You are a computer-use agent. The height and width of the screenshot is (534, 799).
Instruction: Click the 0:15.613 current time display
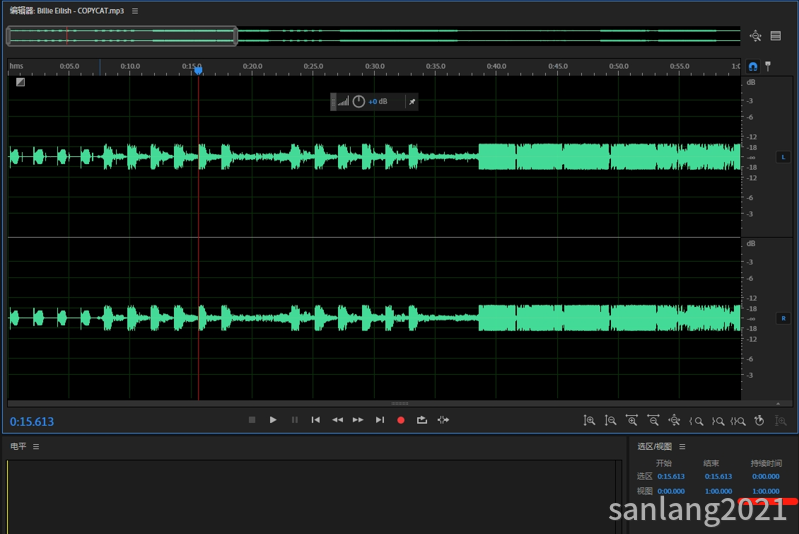[32, 421]
